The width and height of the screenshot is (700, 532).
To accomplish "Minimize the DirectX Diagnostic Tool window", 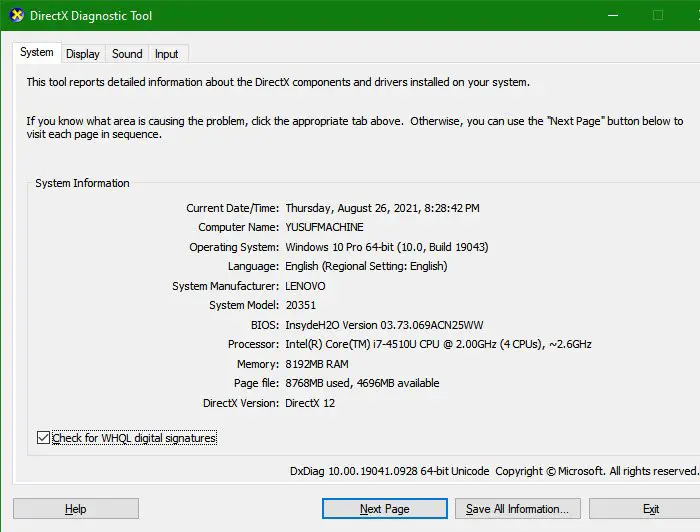I will pyautogui.click(x=613, y=15).
